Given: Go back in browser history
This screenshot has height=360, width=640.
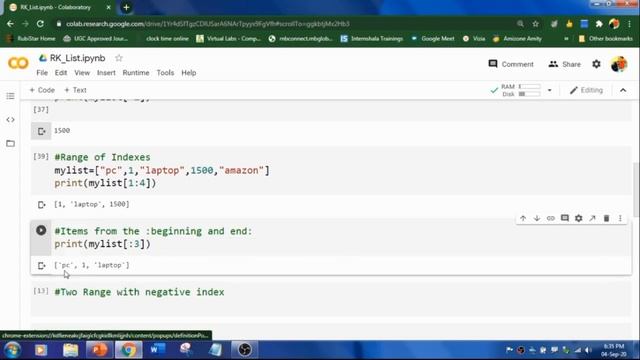Looking at the screenshot, I should 10,24.
